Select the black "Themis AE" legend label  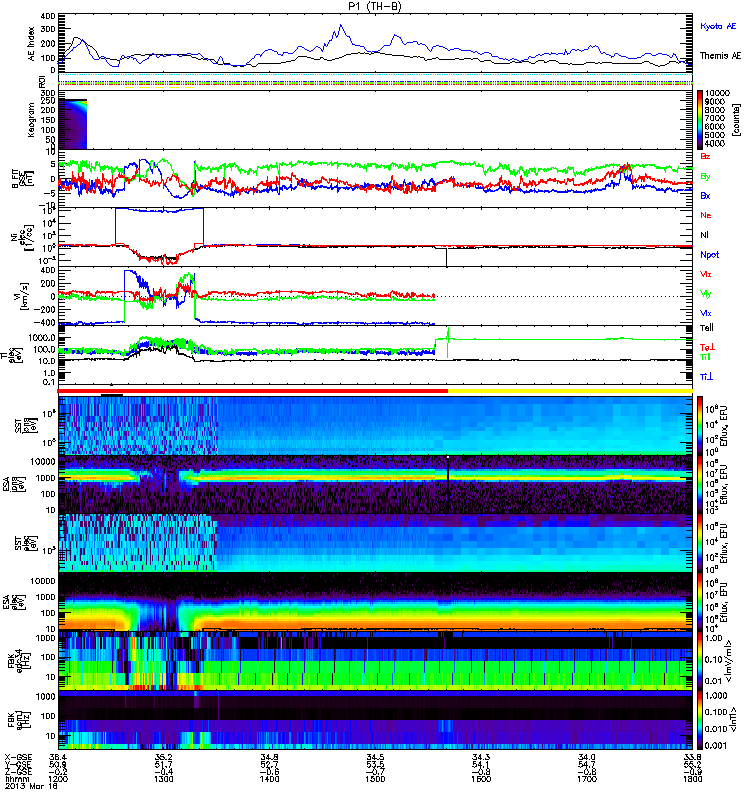pos(720,56)
